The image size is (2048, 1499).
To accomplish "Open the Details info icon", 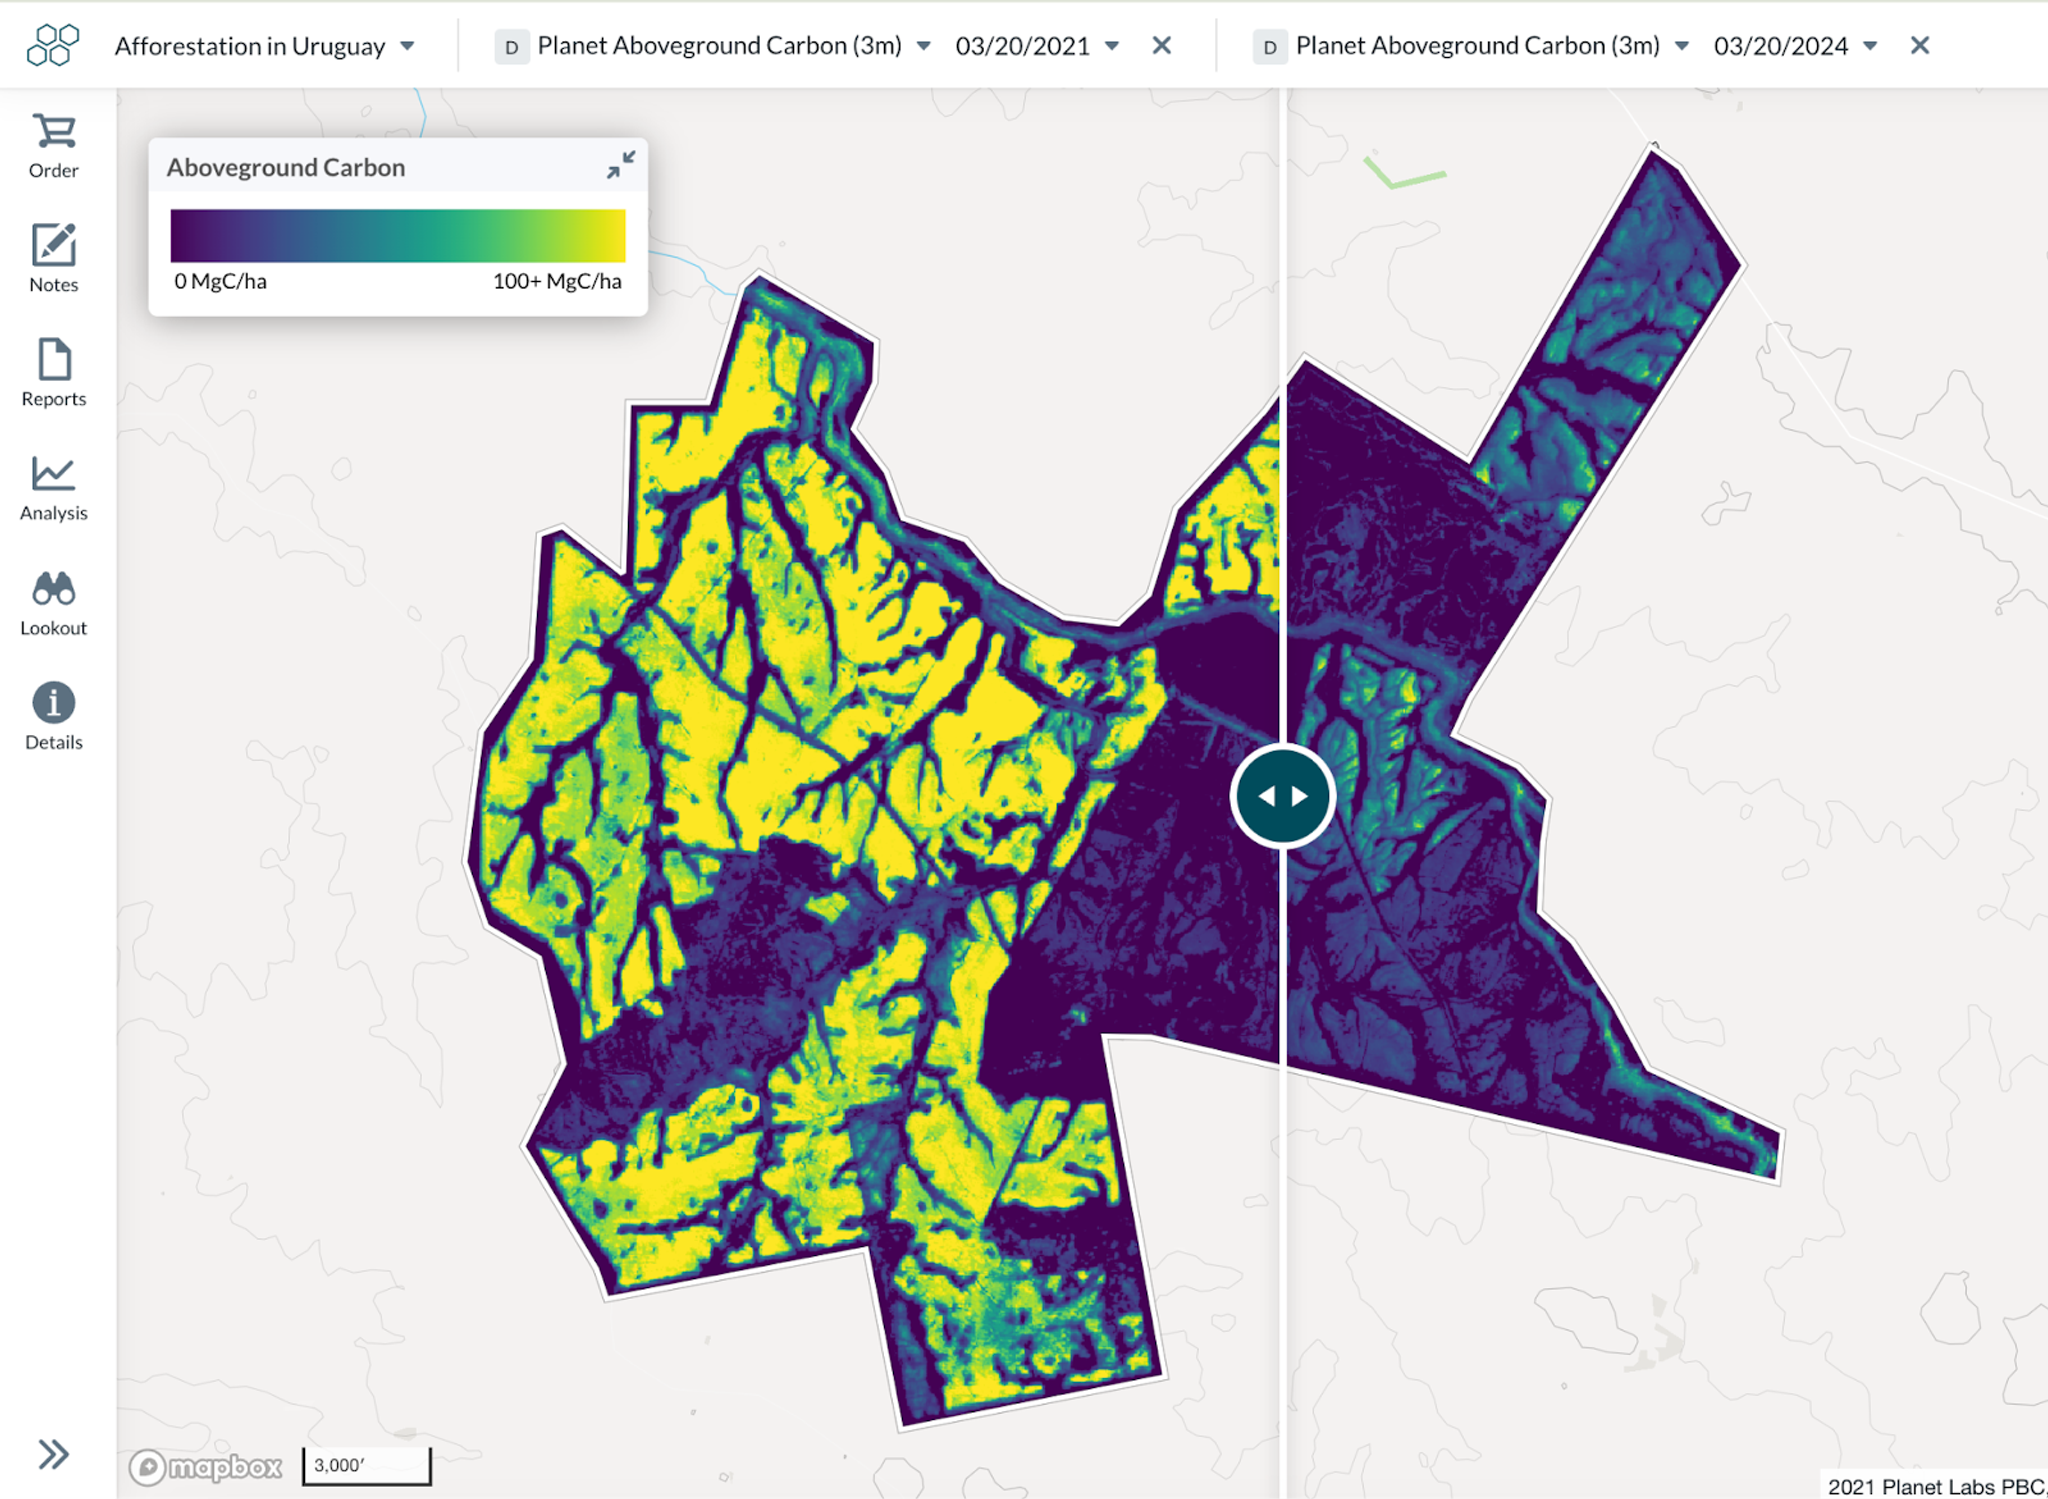I will tap(53, 704).
